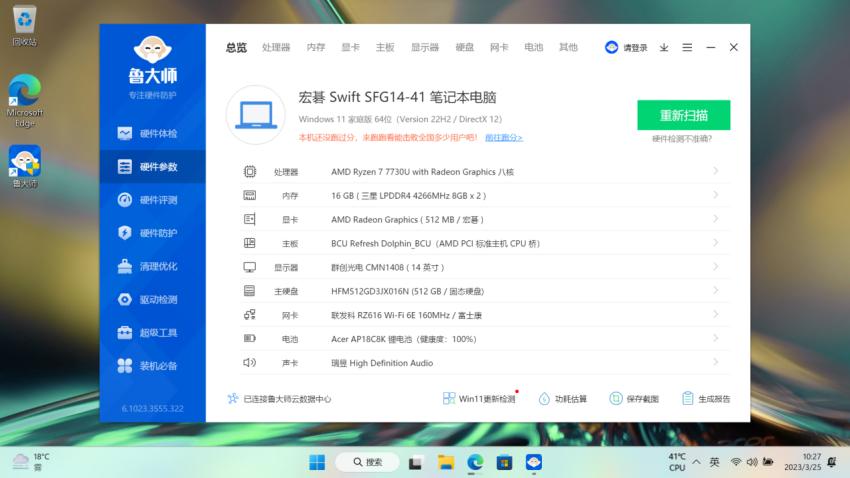Open 硬件防护 shield icon
This screenshot has height=478, width=850.
125,233
